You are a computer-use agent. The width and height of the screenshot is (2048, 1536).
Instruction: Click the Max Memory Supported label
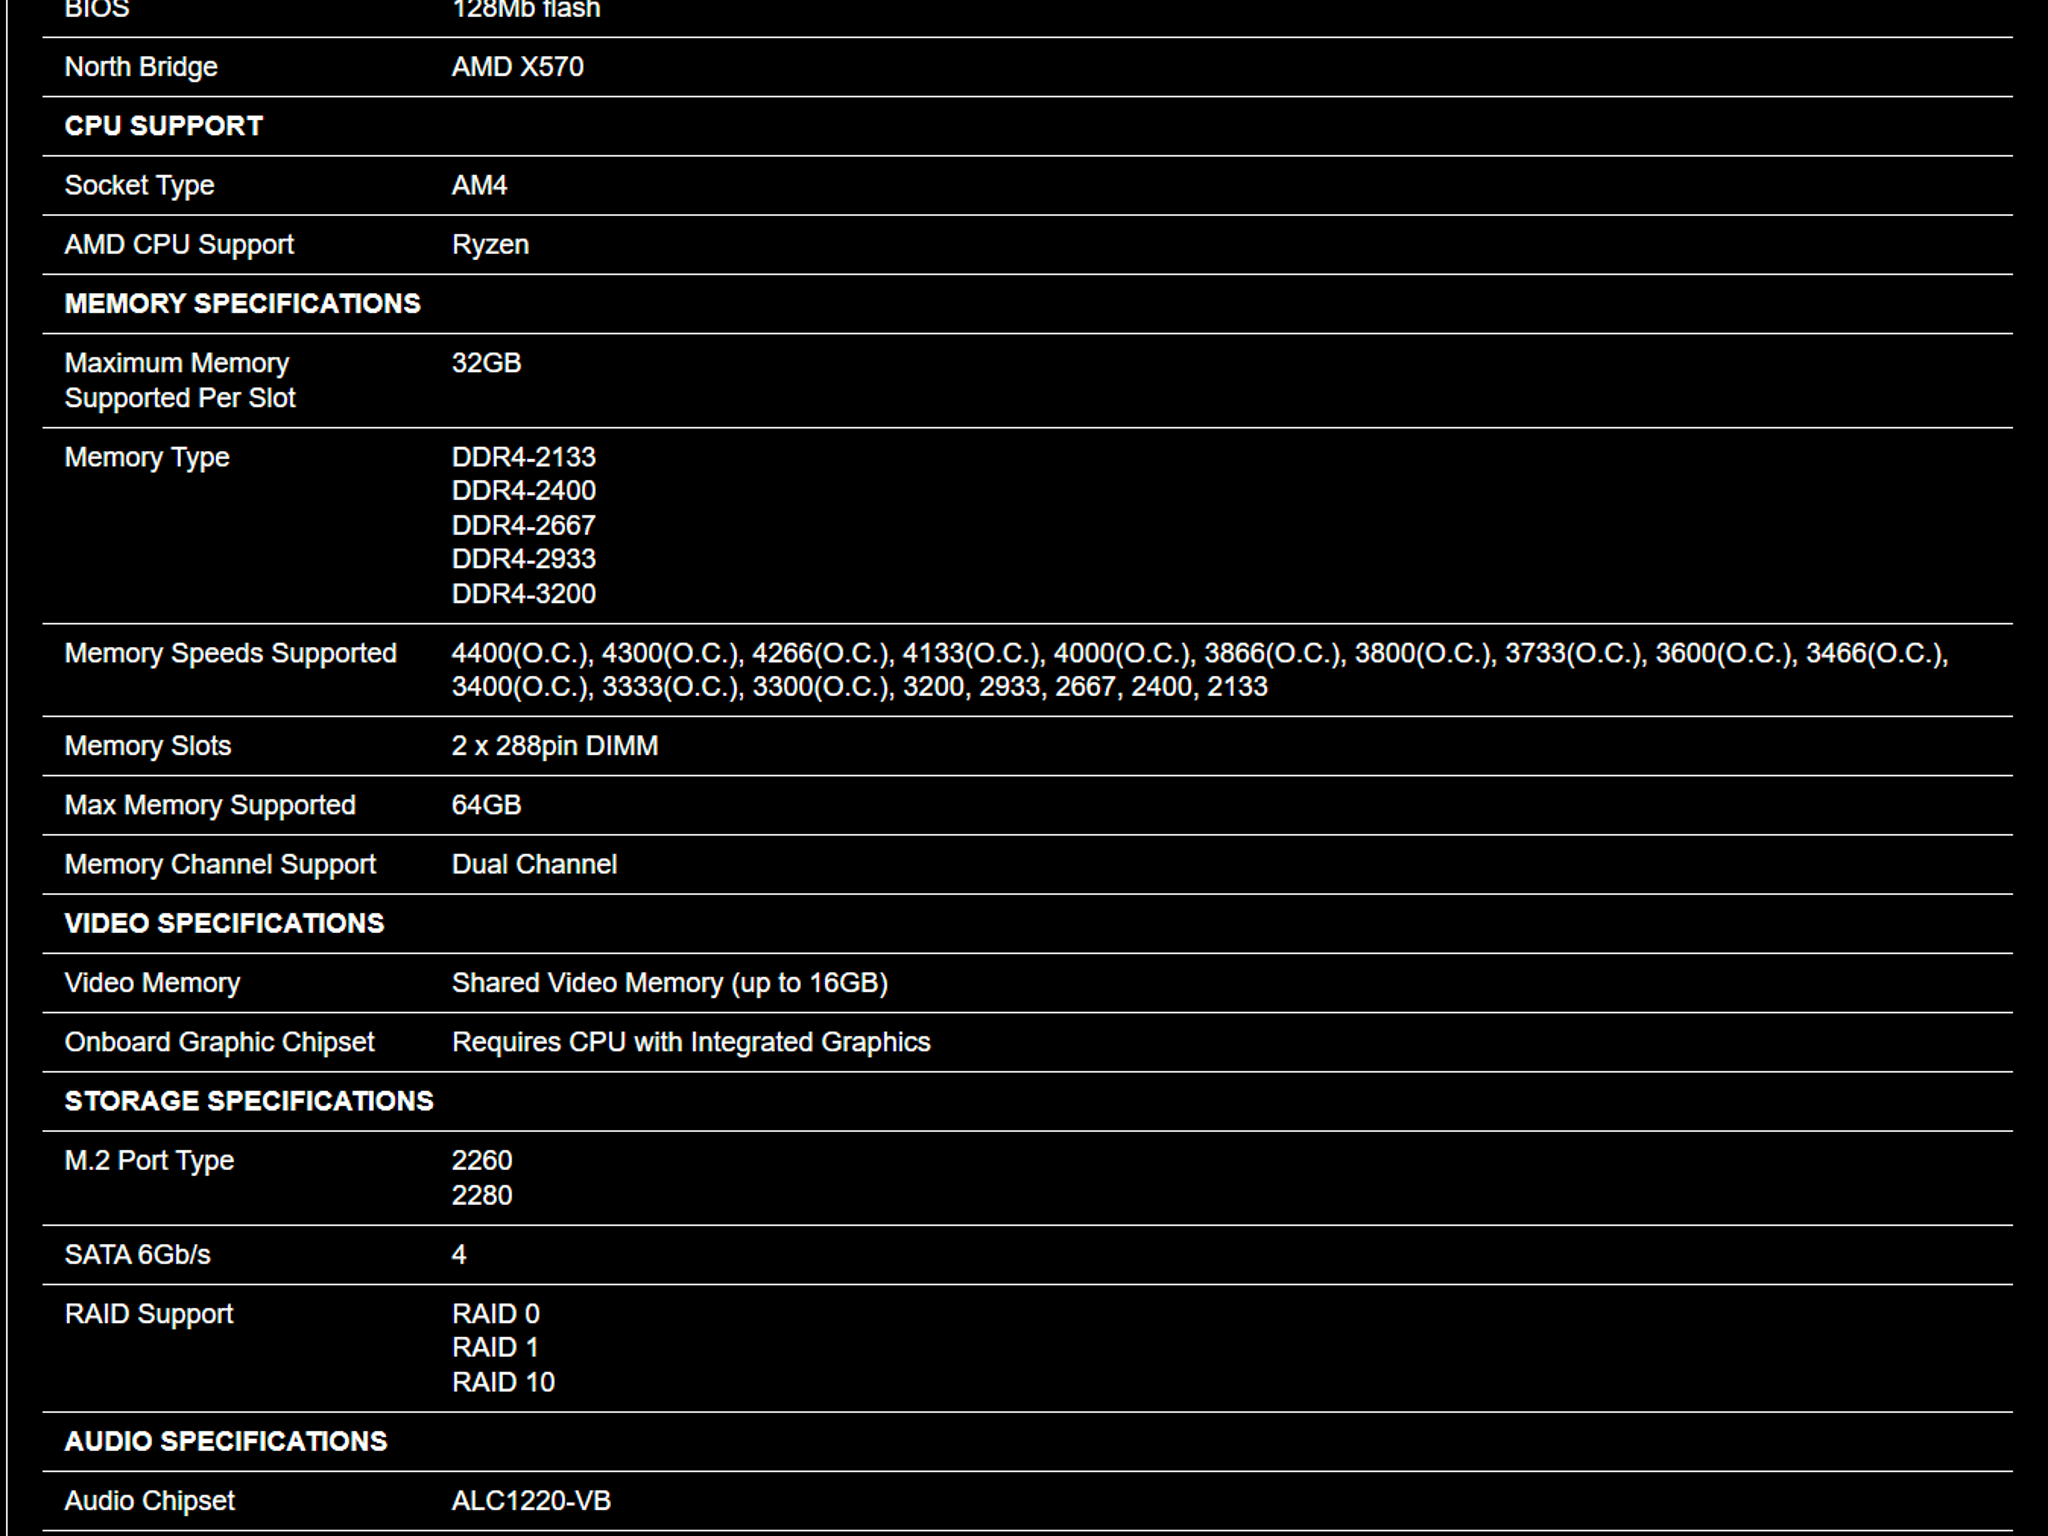click(x=210, y=806)
